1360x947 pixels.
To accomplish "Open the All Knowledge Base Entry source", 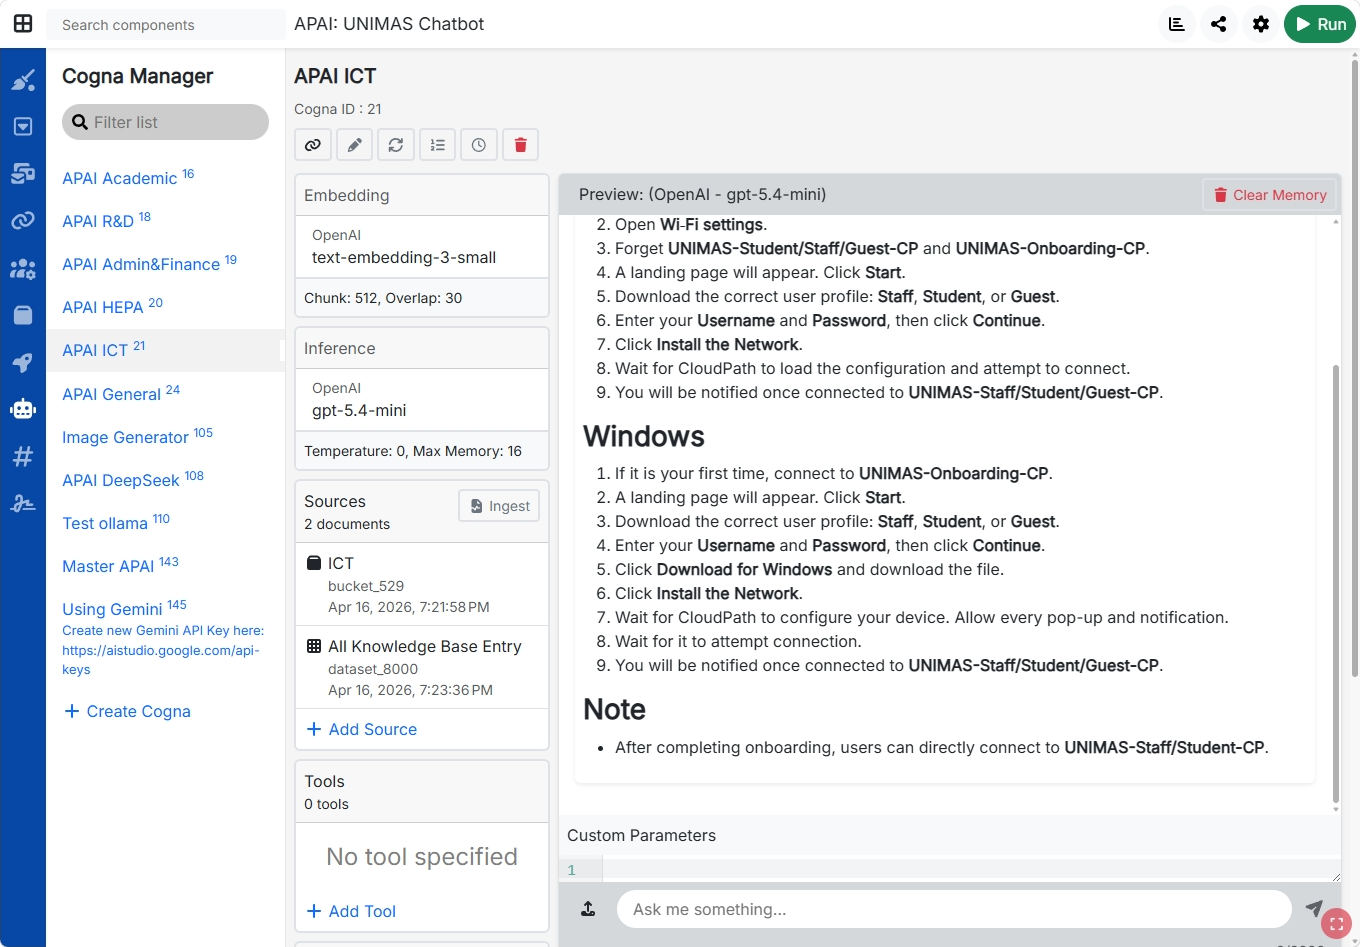I will [x=422, y=667].
